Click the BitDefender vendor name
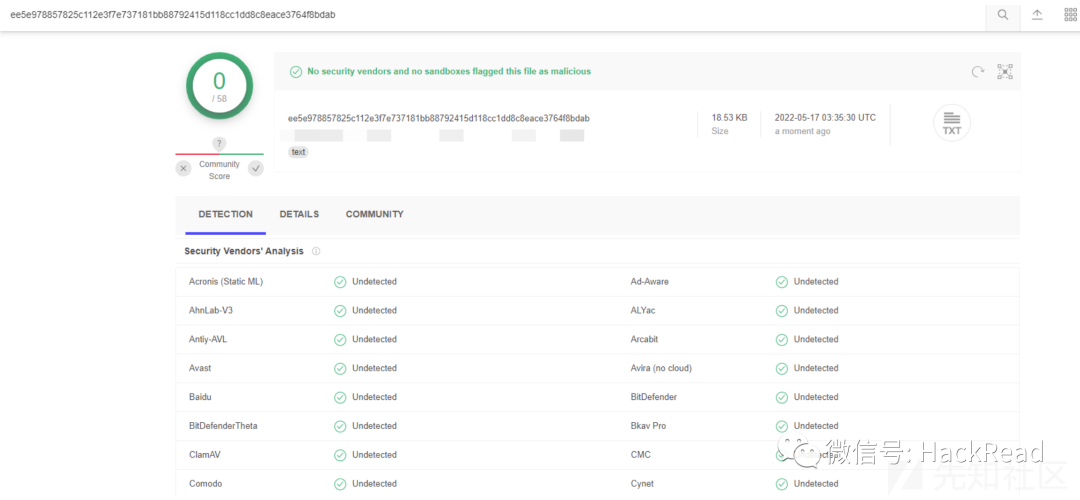The image size is (1080, 500). (x=654, y=397)
